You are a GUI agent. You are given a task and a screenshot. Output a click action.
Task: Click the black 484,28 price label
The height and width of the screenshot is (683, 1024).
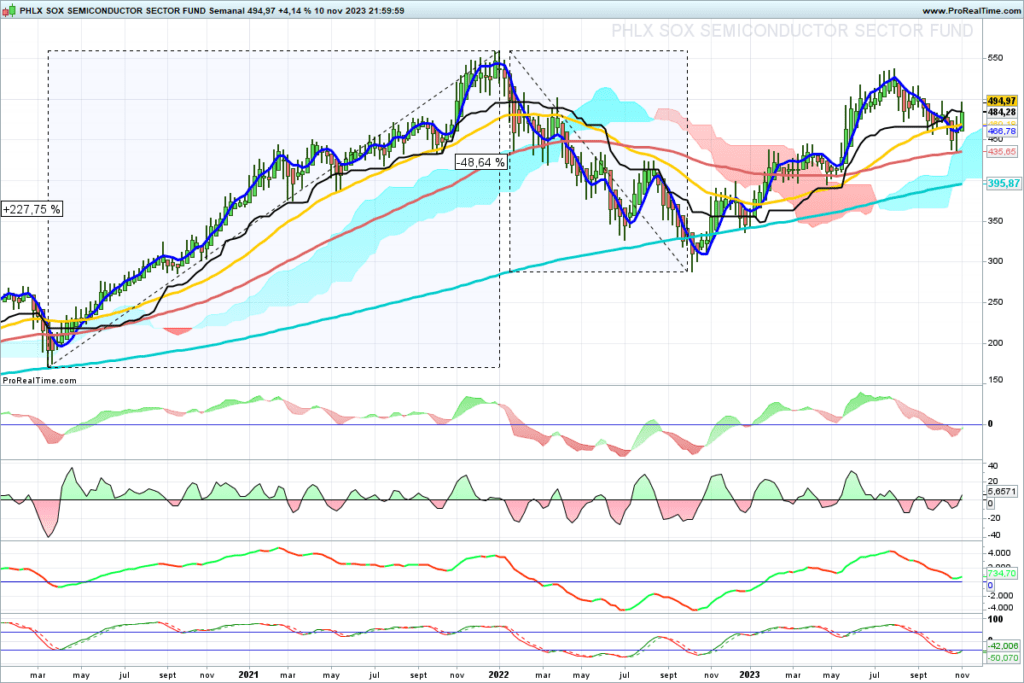click(1001, 112)
